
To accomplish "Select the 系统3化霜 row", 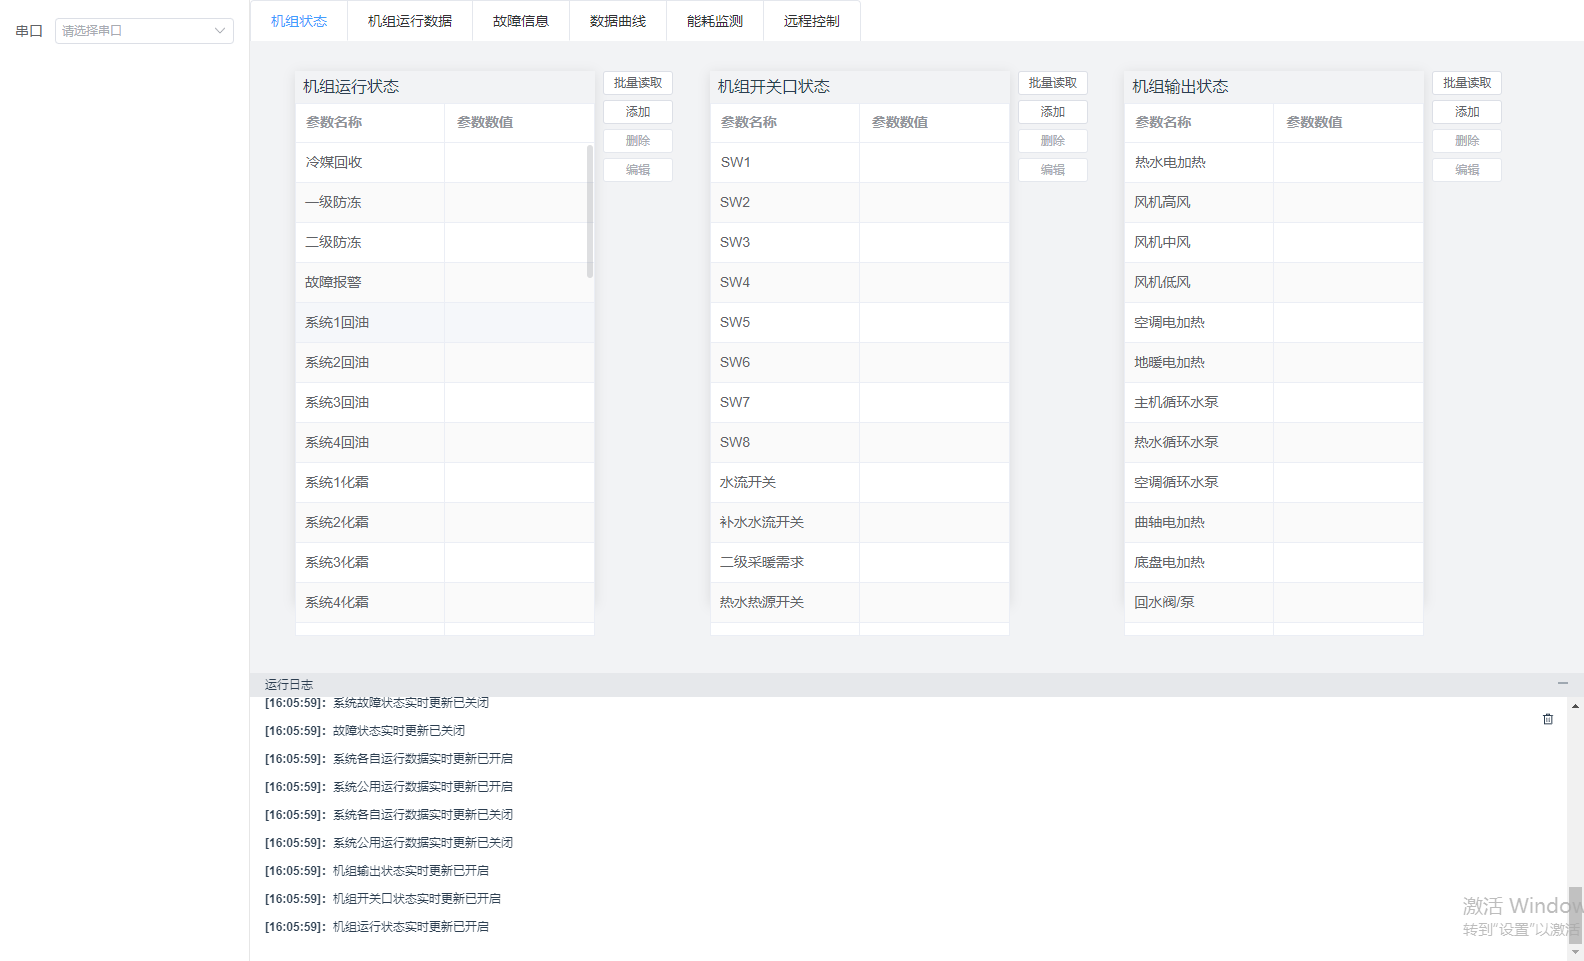I will coord(445,562).
